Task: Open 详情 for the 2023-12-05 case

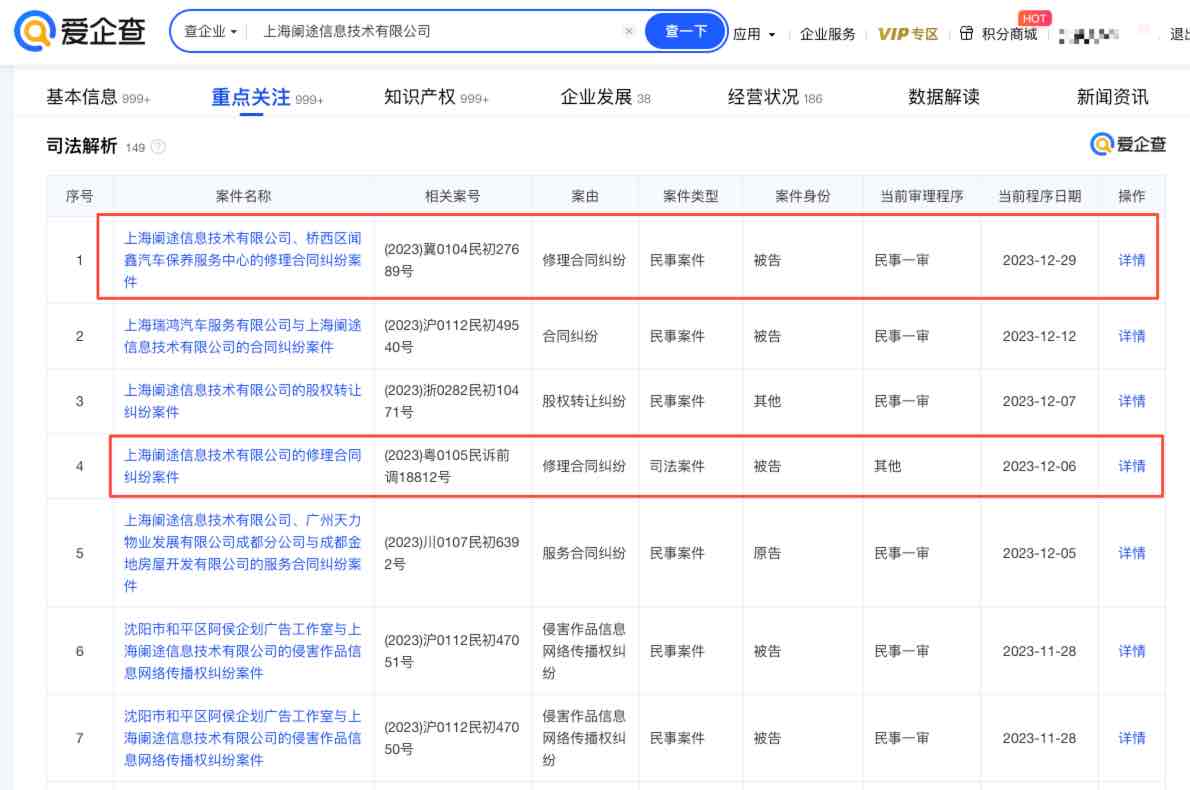Action: tap(1132, 553)
